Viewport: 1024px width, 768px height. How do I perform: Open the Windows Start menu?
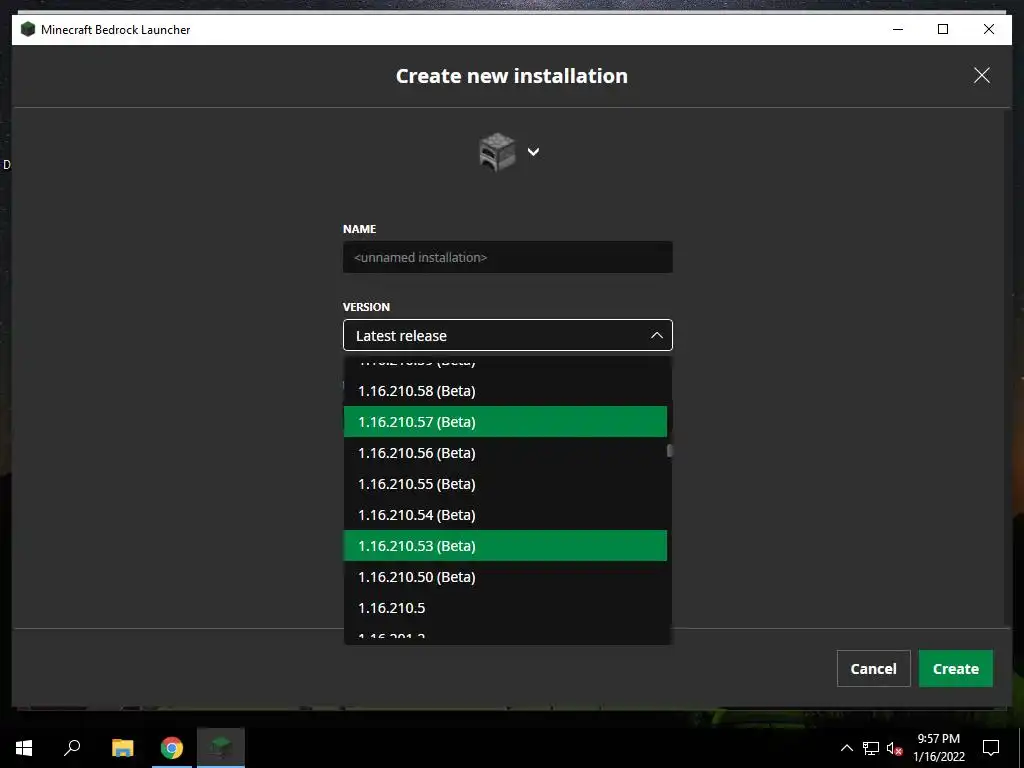[24, 748]
